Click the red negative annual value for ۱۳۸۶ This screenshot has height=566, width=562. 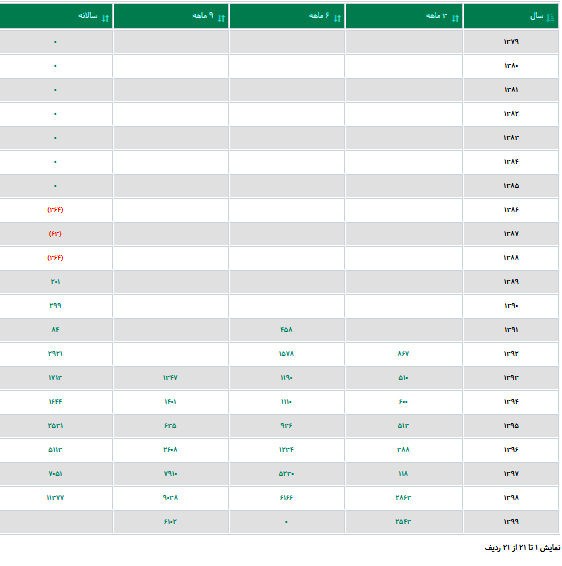(x=55, y=210)
